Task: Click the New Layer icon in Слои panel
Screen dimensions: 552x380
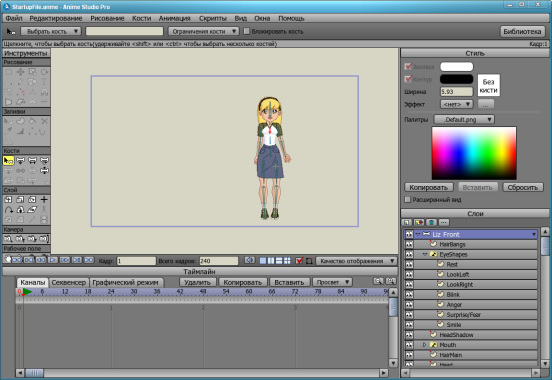Action: point(407,223)
